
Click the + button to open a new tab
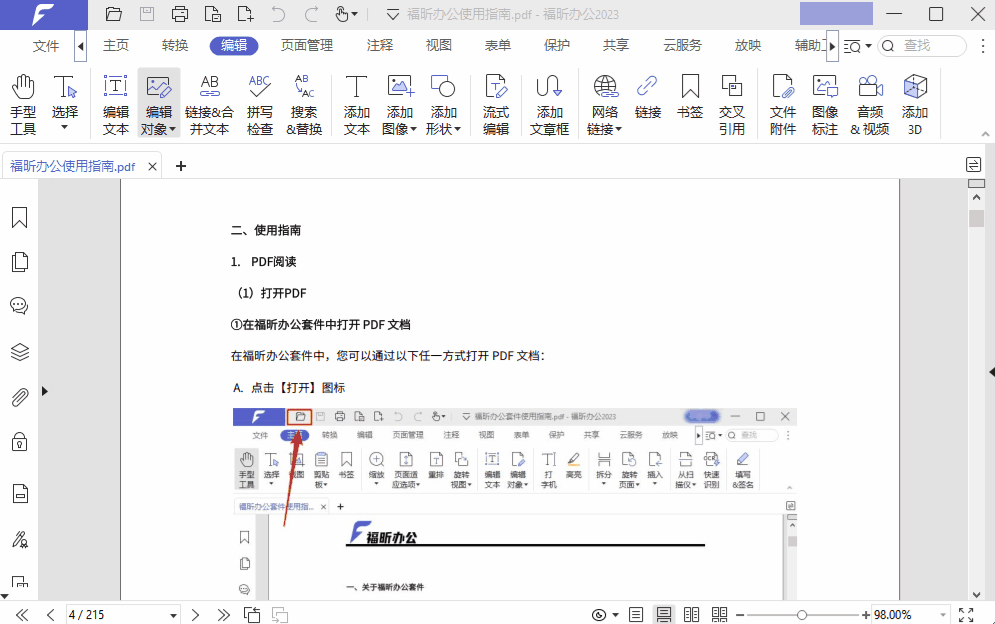[180, 166]
